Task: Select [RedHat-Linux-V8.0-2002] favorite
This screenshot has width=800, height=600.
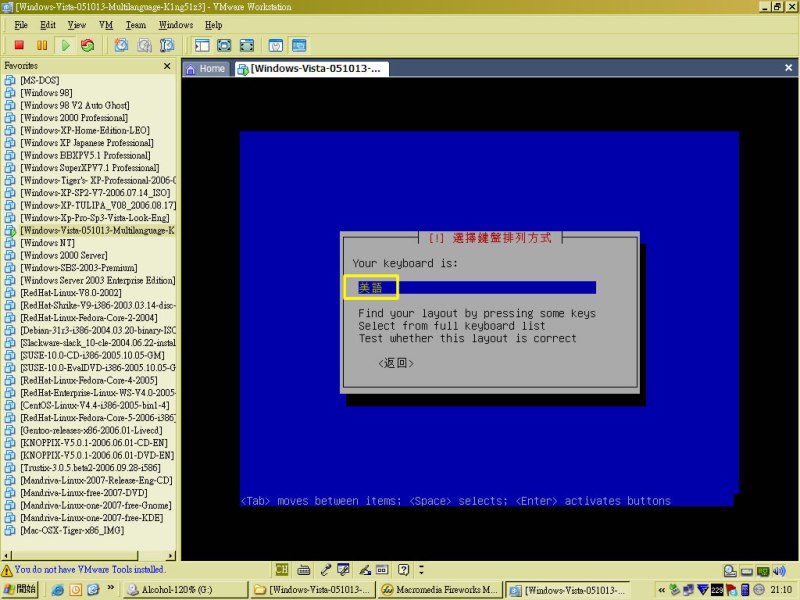Action: (x=71, y=292)
